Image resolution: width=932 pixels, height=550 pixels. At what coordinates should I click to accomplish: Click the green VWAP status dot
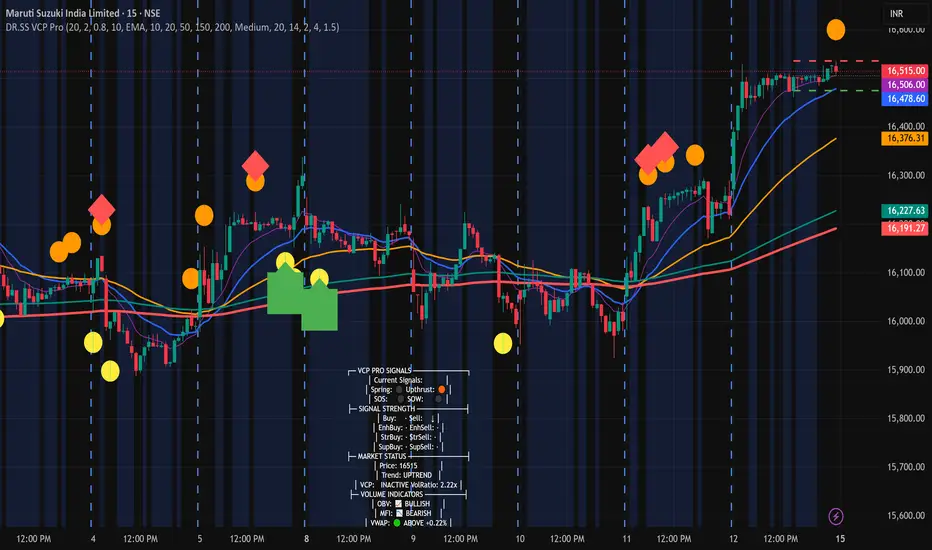pos(396,523)
